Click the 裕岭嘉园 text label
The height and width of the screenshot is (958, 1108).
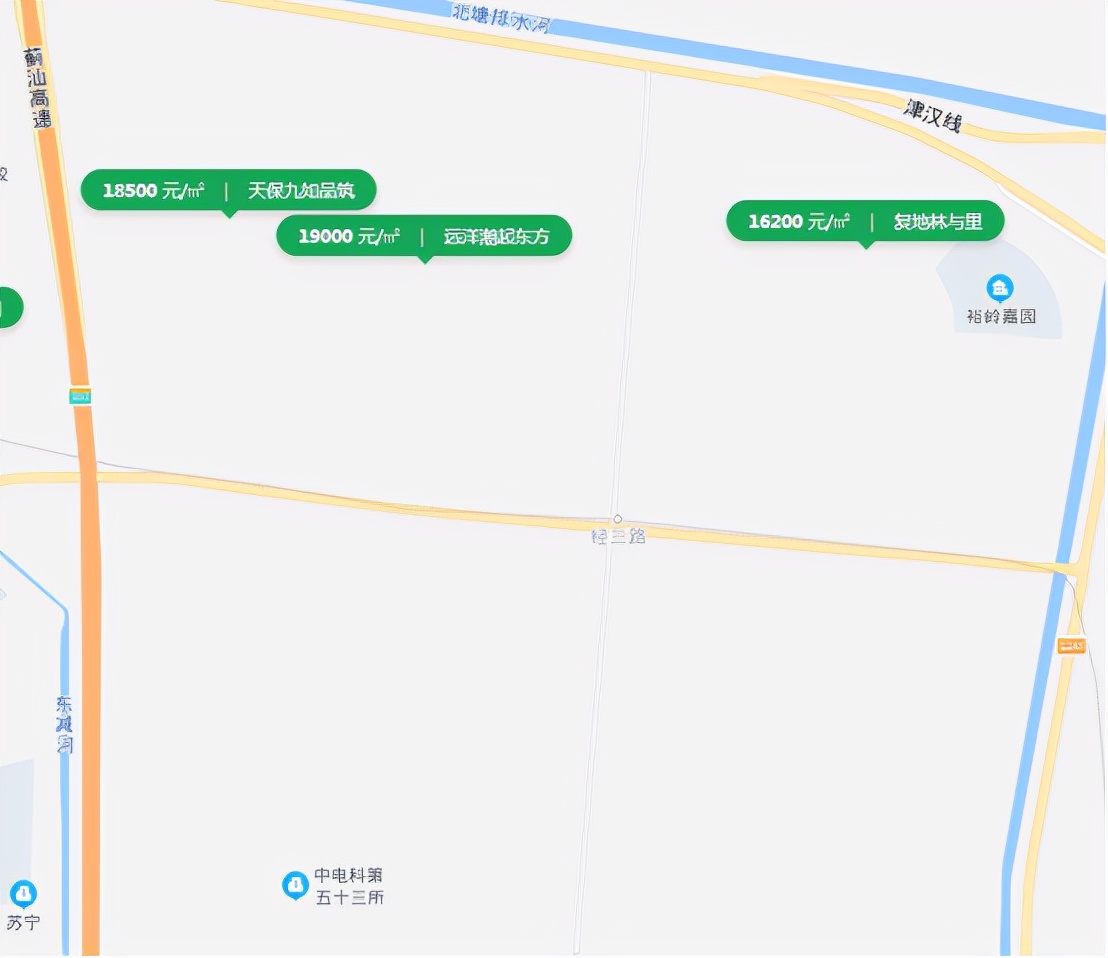(1001, 317)
